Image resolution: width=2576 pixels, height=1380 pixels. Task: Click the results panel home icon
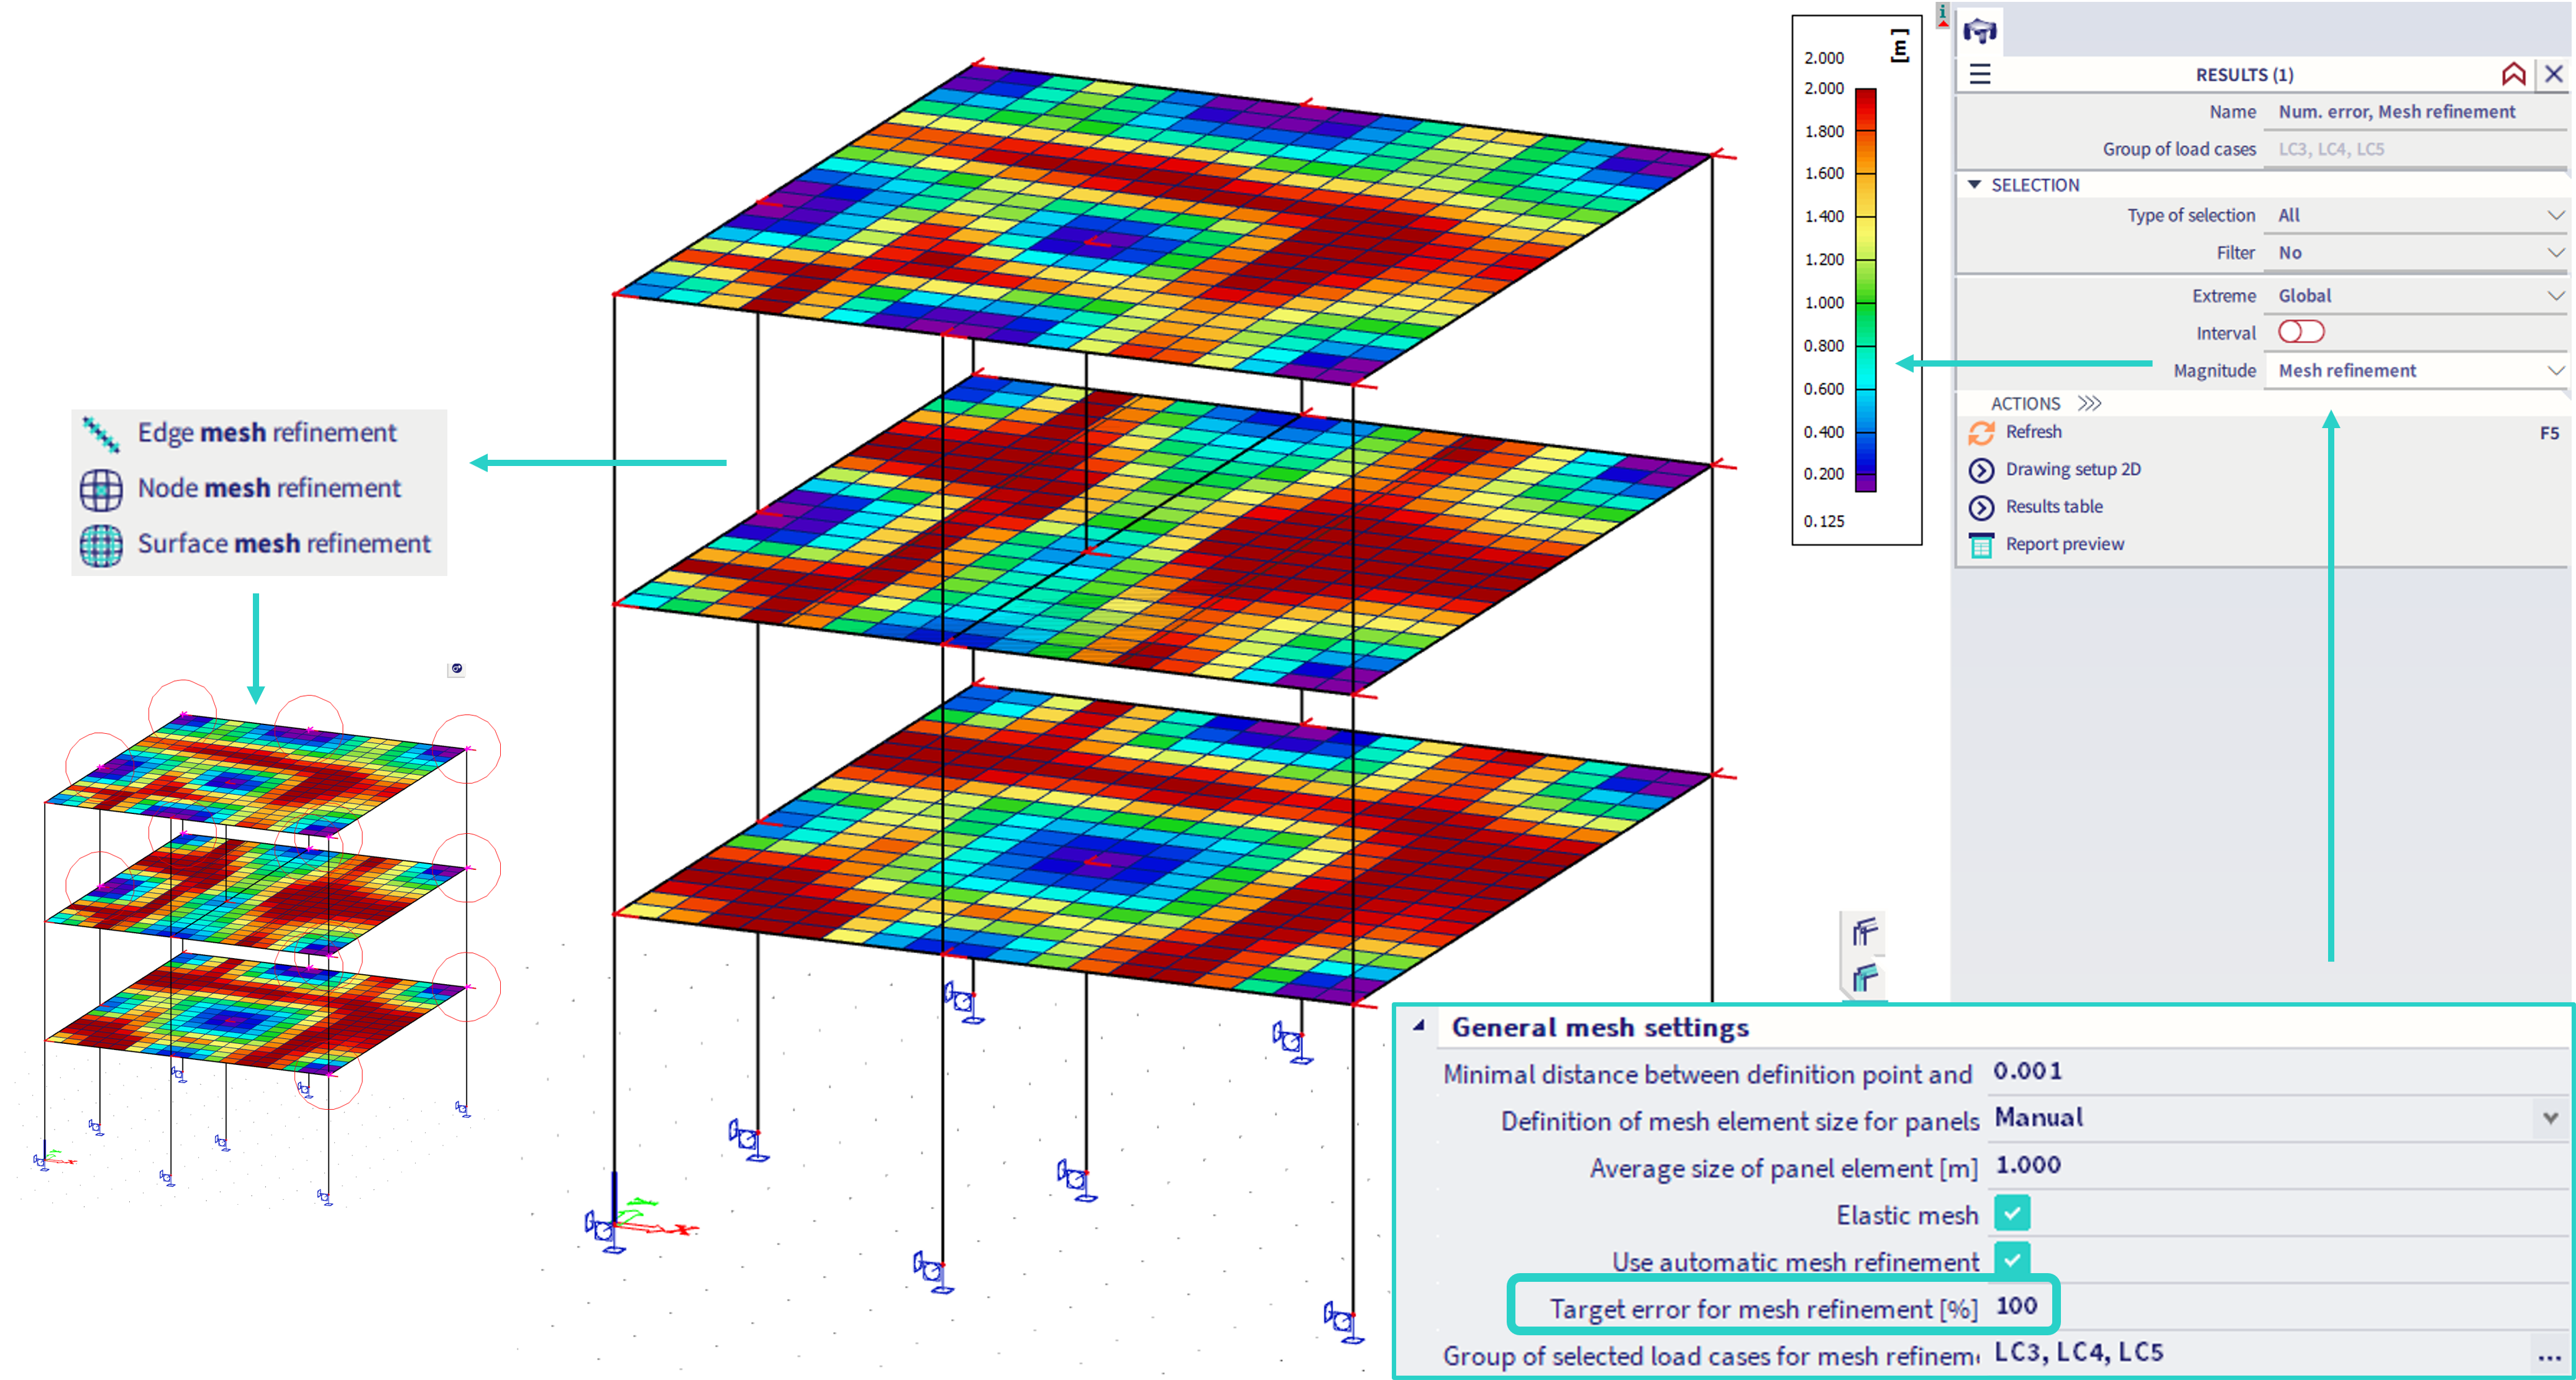click(x=2513, y=74)
